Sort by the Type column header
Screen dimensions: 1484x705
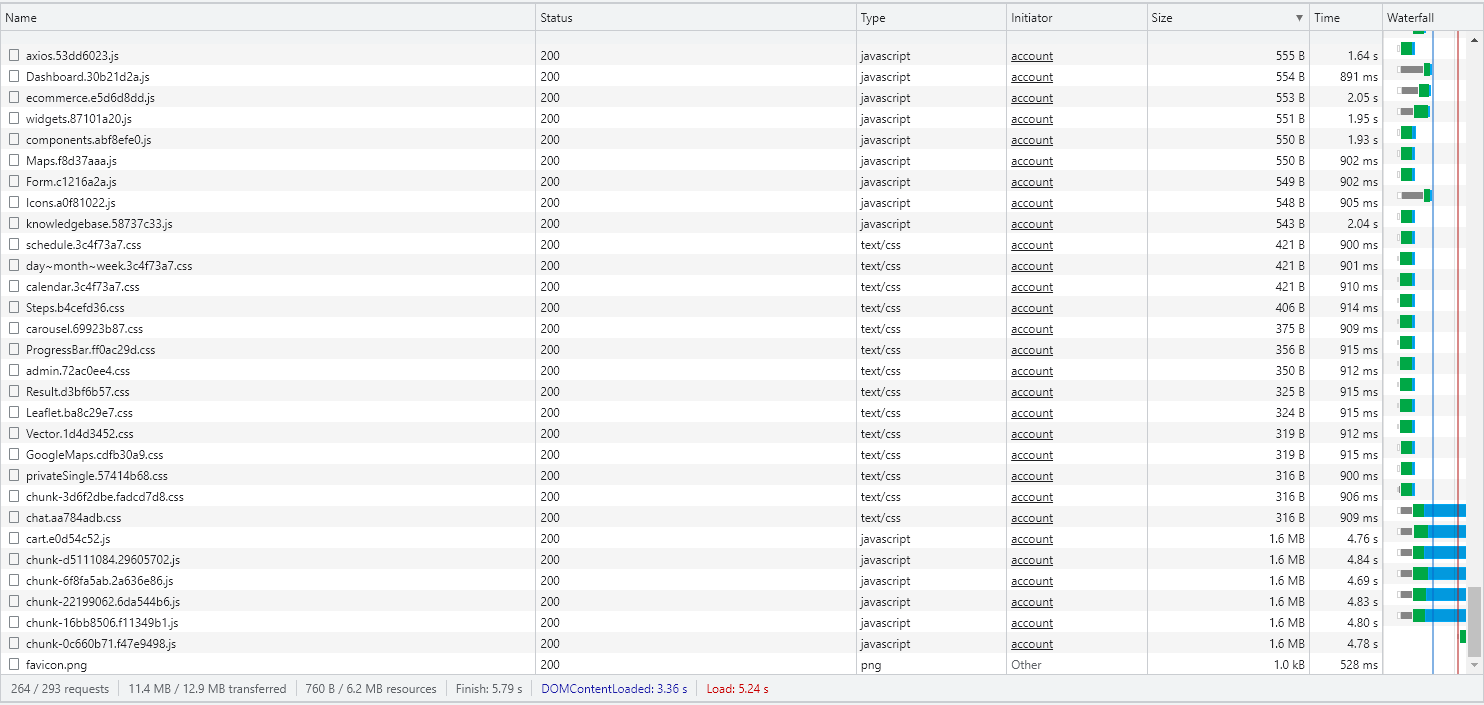[872, 18]
